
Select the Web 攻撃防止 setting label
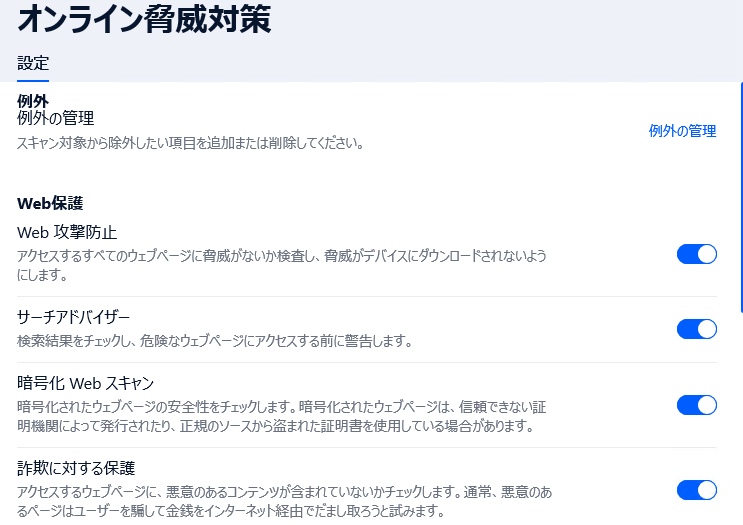67,232
